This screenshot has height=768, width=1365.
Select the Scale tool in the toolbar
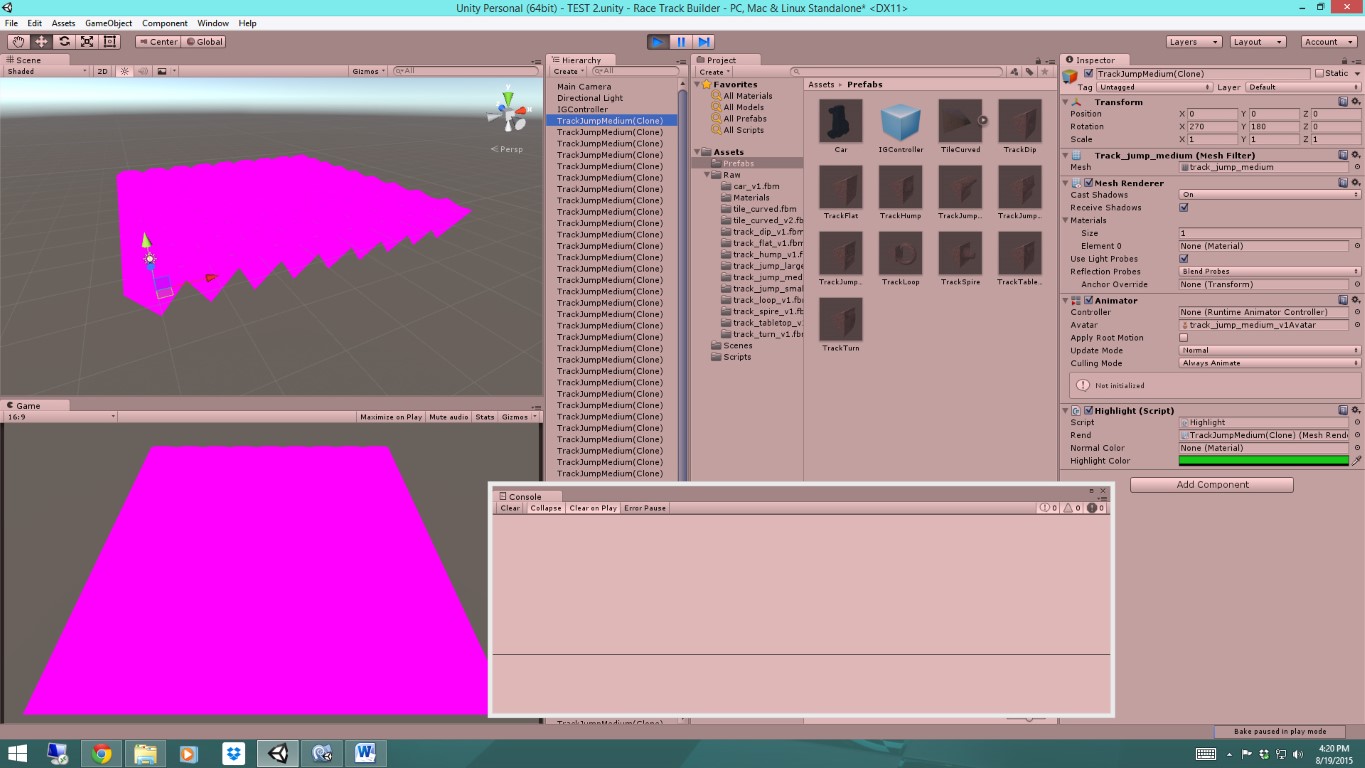point(87,42)
